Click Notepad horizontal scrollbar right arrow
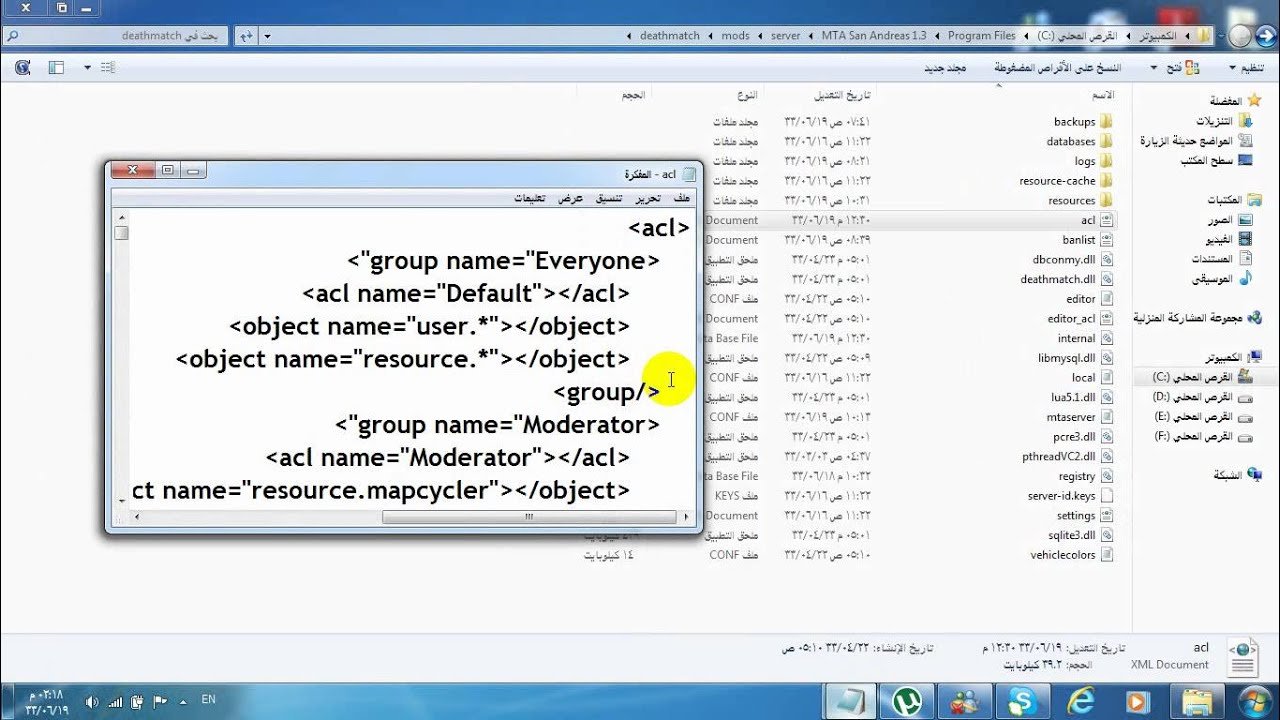 click(x=686, y=517)
